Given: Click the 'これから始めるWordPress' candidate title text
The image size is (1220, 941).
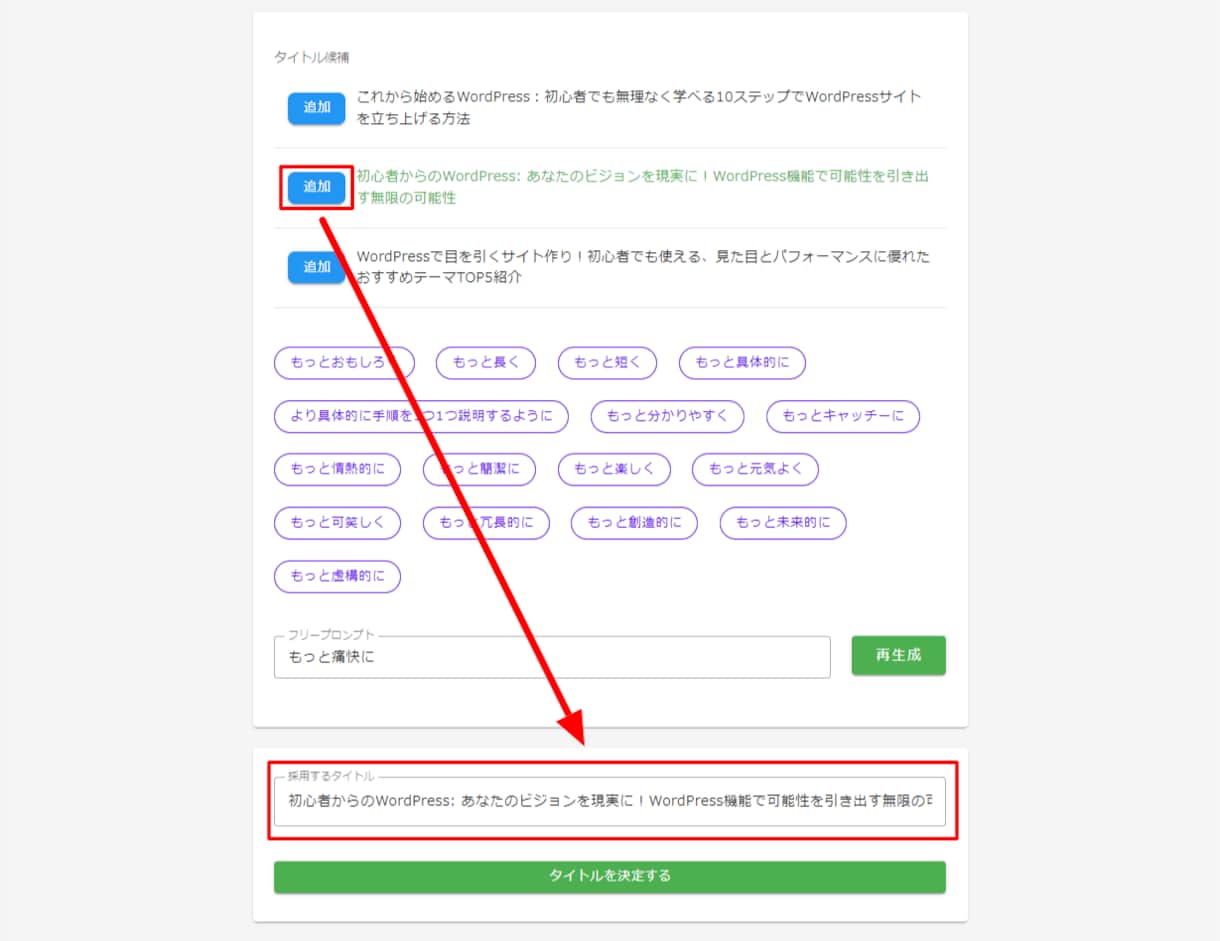Looking at the screenshot, I should pyautogui.click(x=639, y=108).
